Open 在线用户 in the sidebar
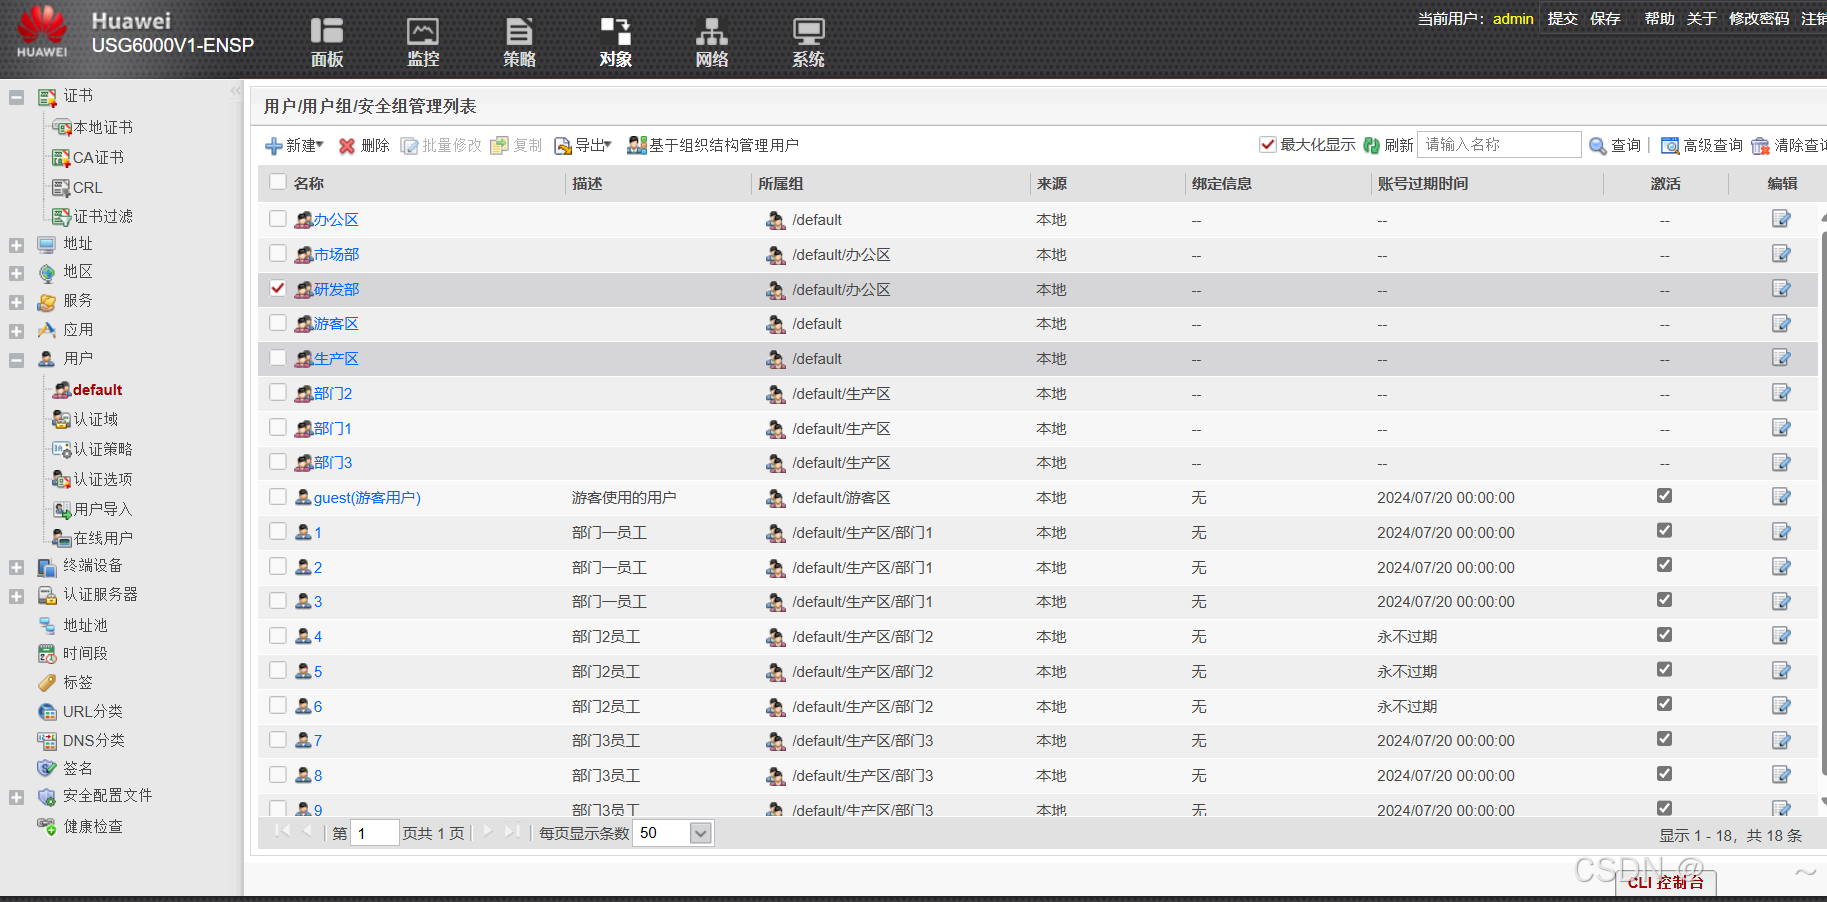 pos(103,539)
